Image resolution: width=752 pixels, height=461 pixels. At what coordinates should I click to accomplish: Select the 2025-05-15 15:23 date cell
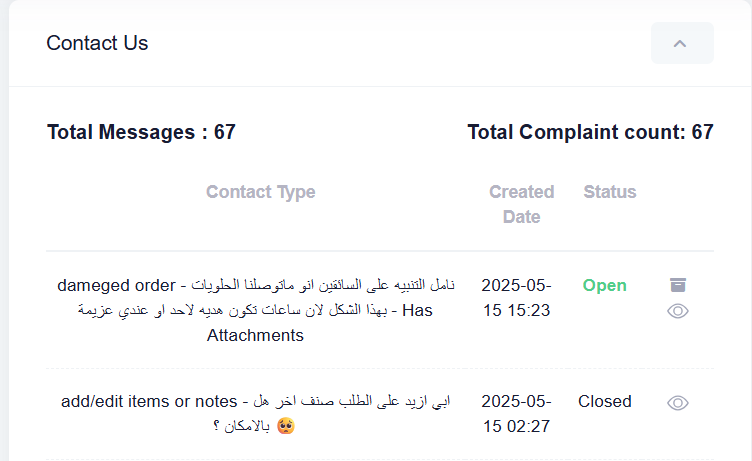517,297
